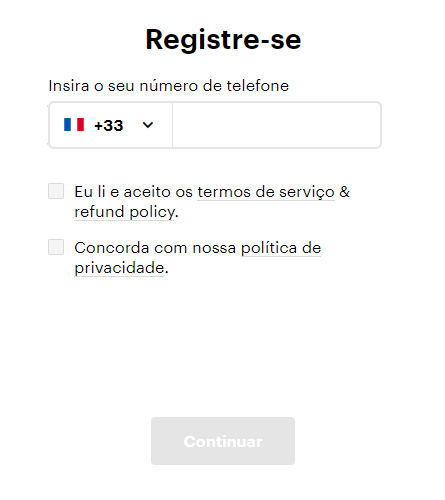Viewport: 445px width, 500px height.
Task: Open the 'termos de serviço' link
Action: [x=266, y=192]
